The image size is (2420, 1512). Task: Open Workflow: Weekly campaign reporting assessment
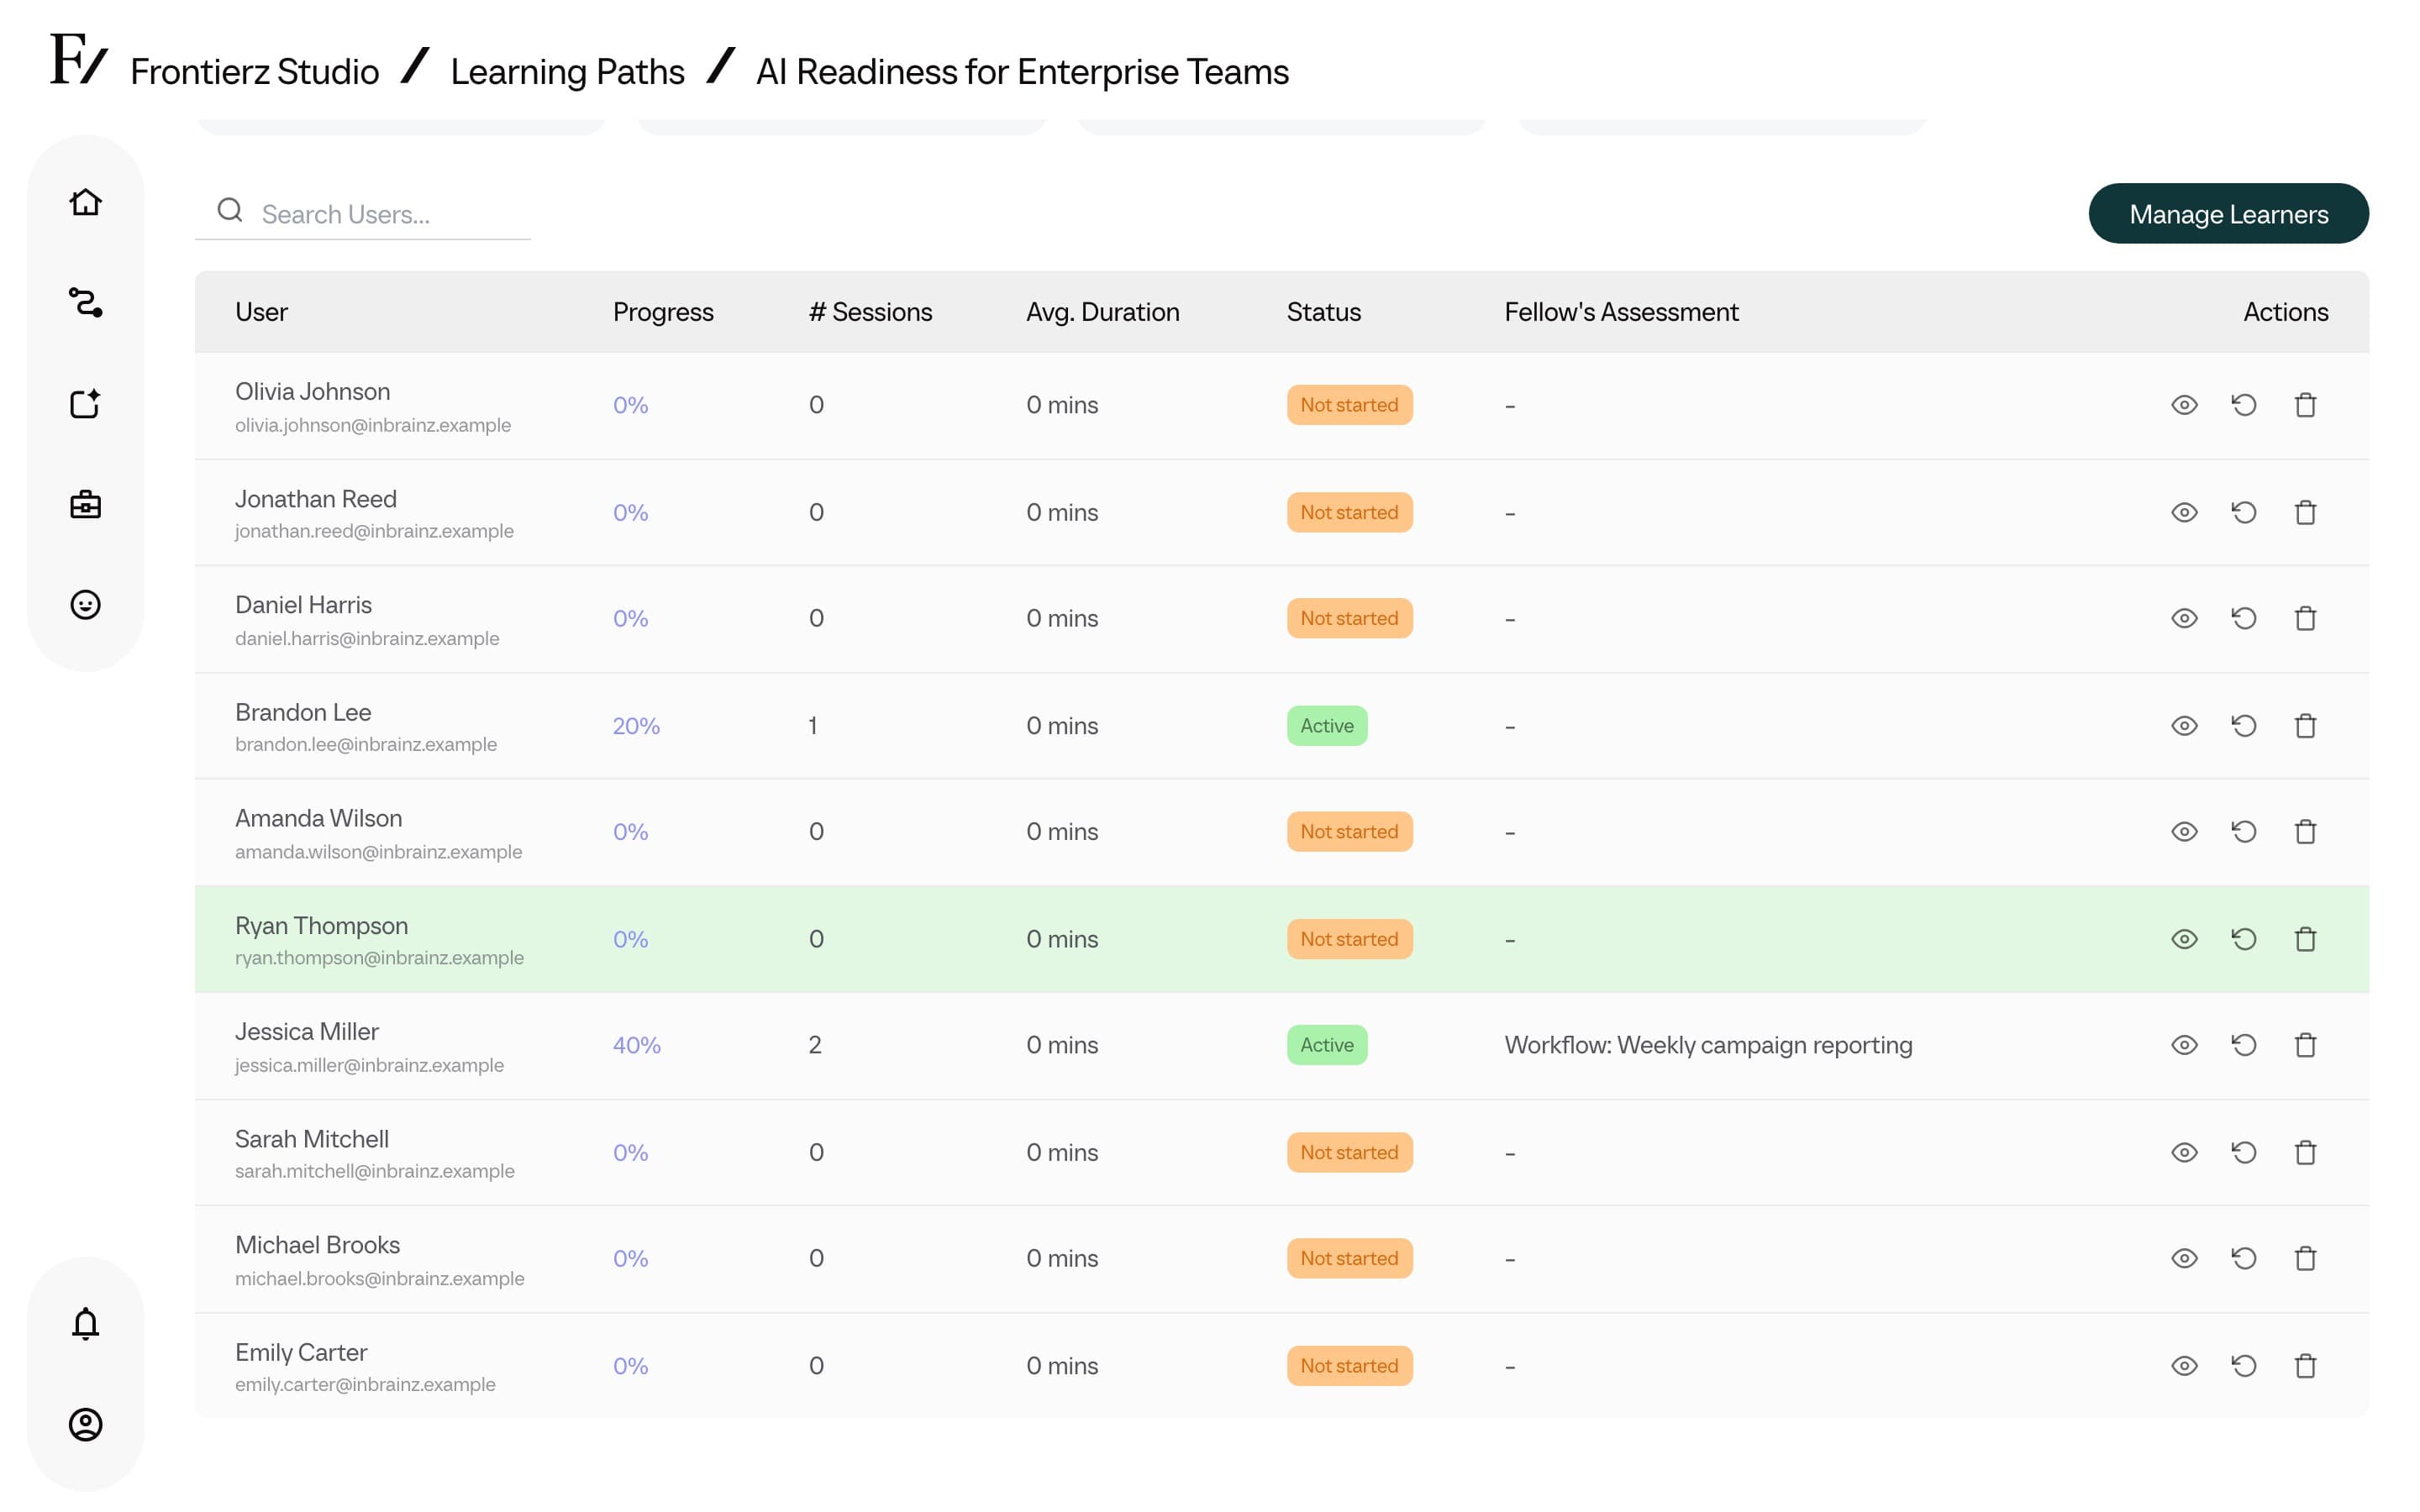pyautogui.click(x=1708, y=1045)
